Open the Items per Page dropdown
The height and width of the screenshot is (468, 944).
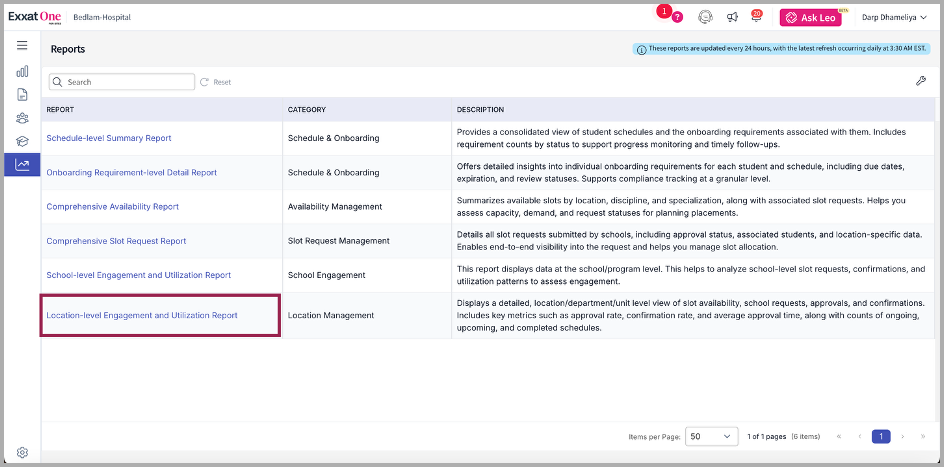pyautogui.click(x=711, y=436)
